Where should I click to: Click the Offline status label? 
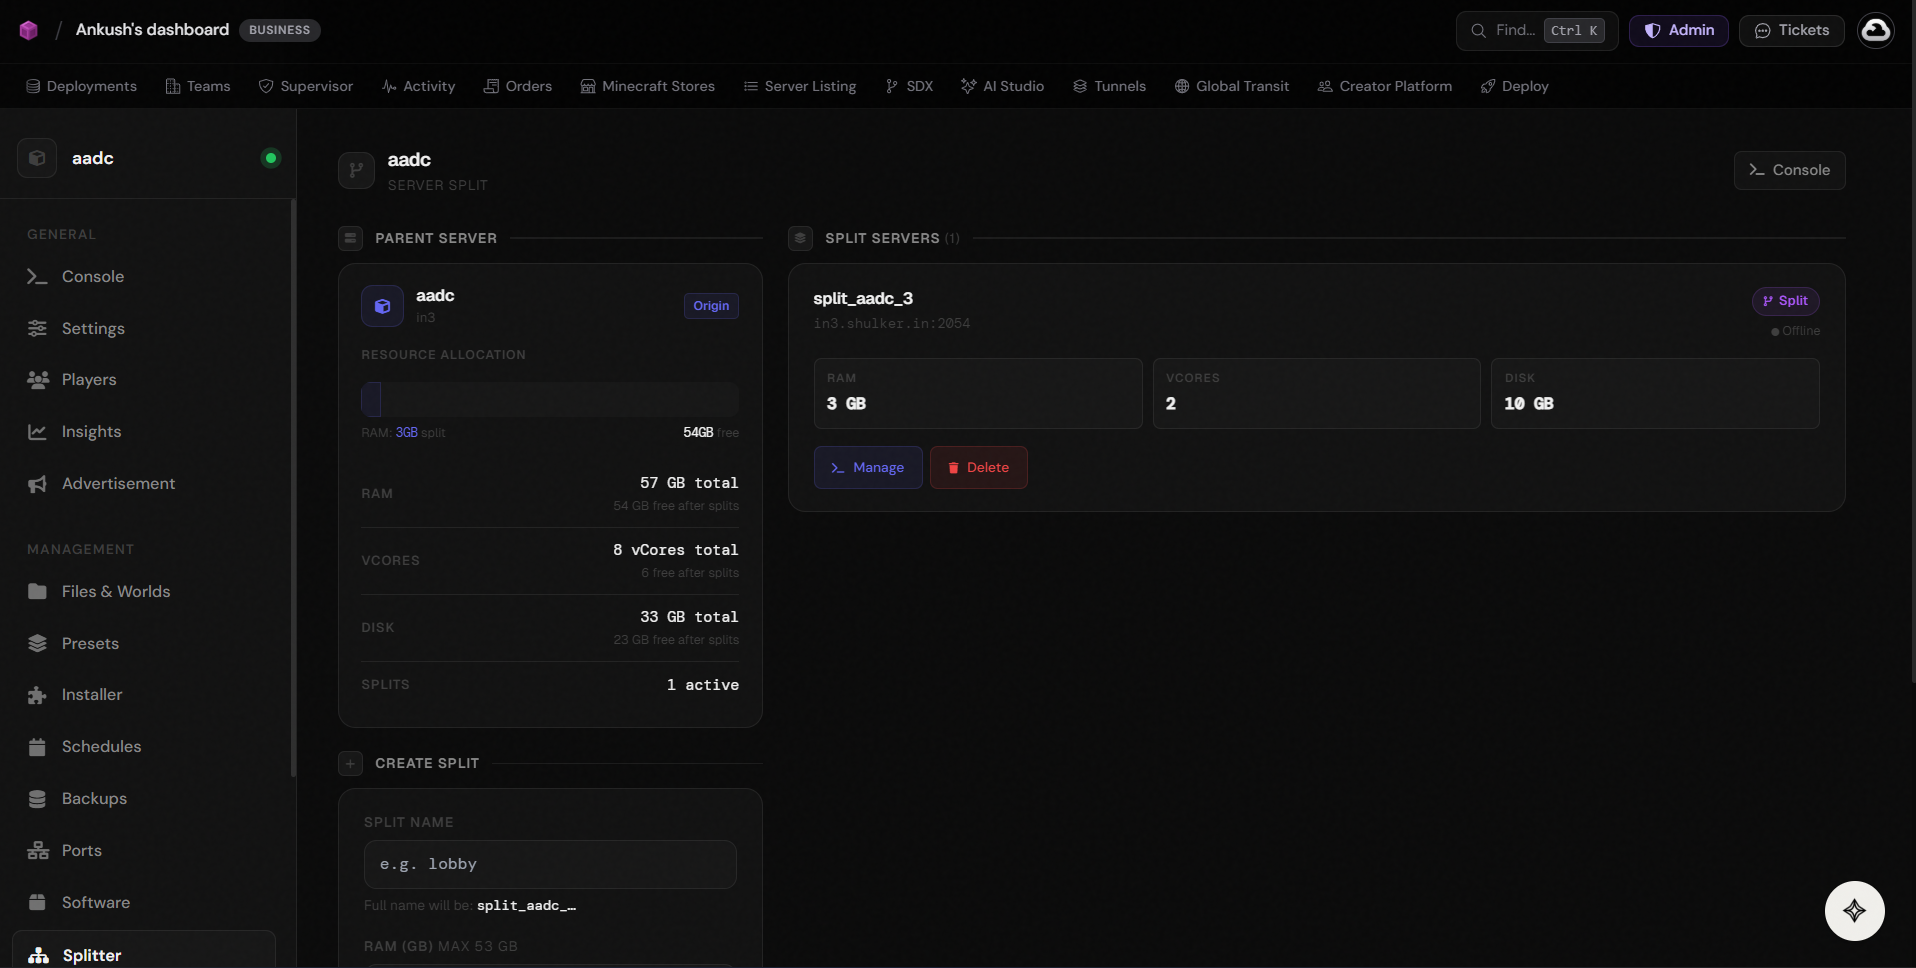(1796, 331)
